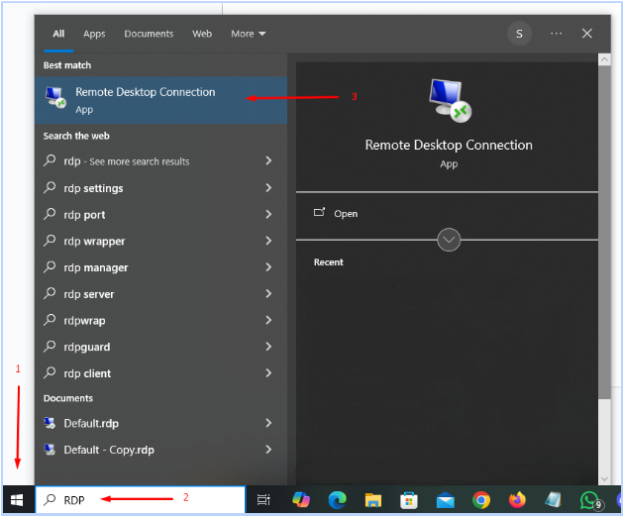
Task: Open the three-dot options menu
Action: [556, 34]
